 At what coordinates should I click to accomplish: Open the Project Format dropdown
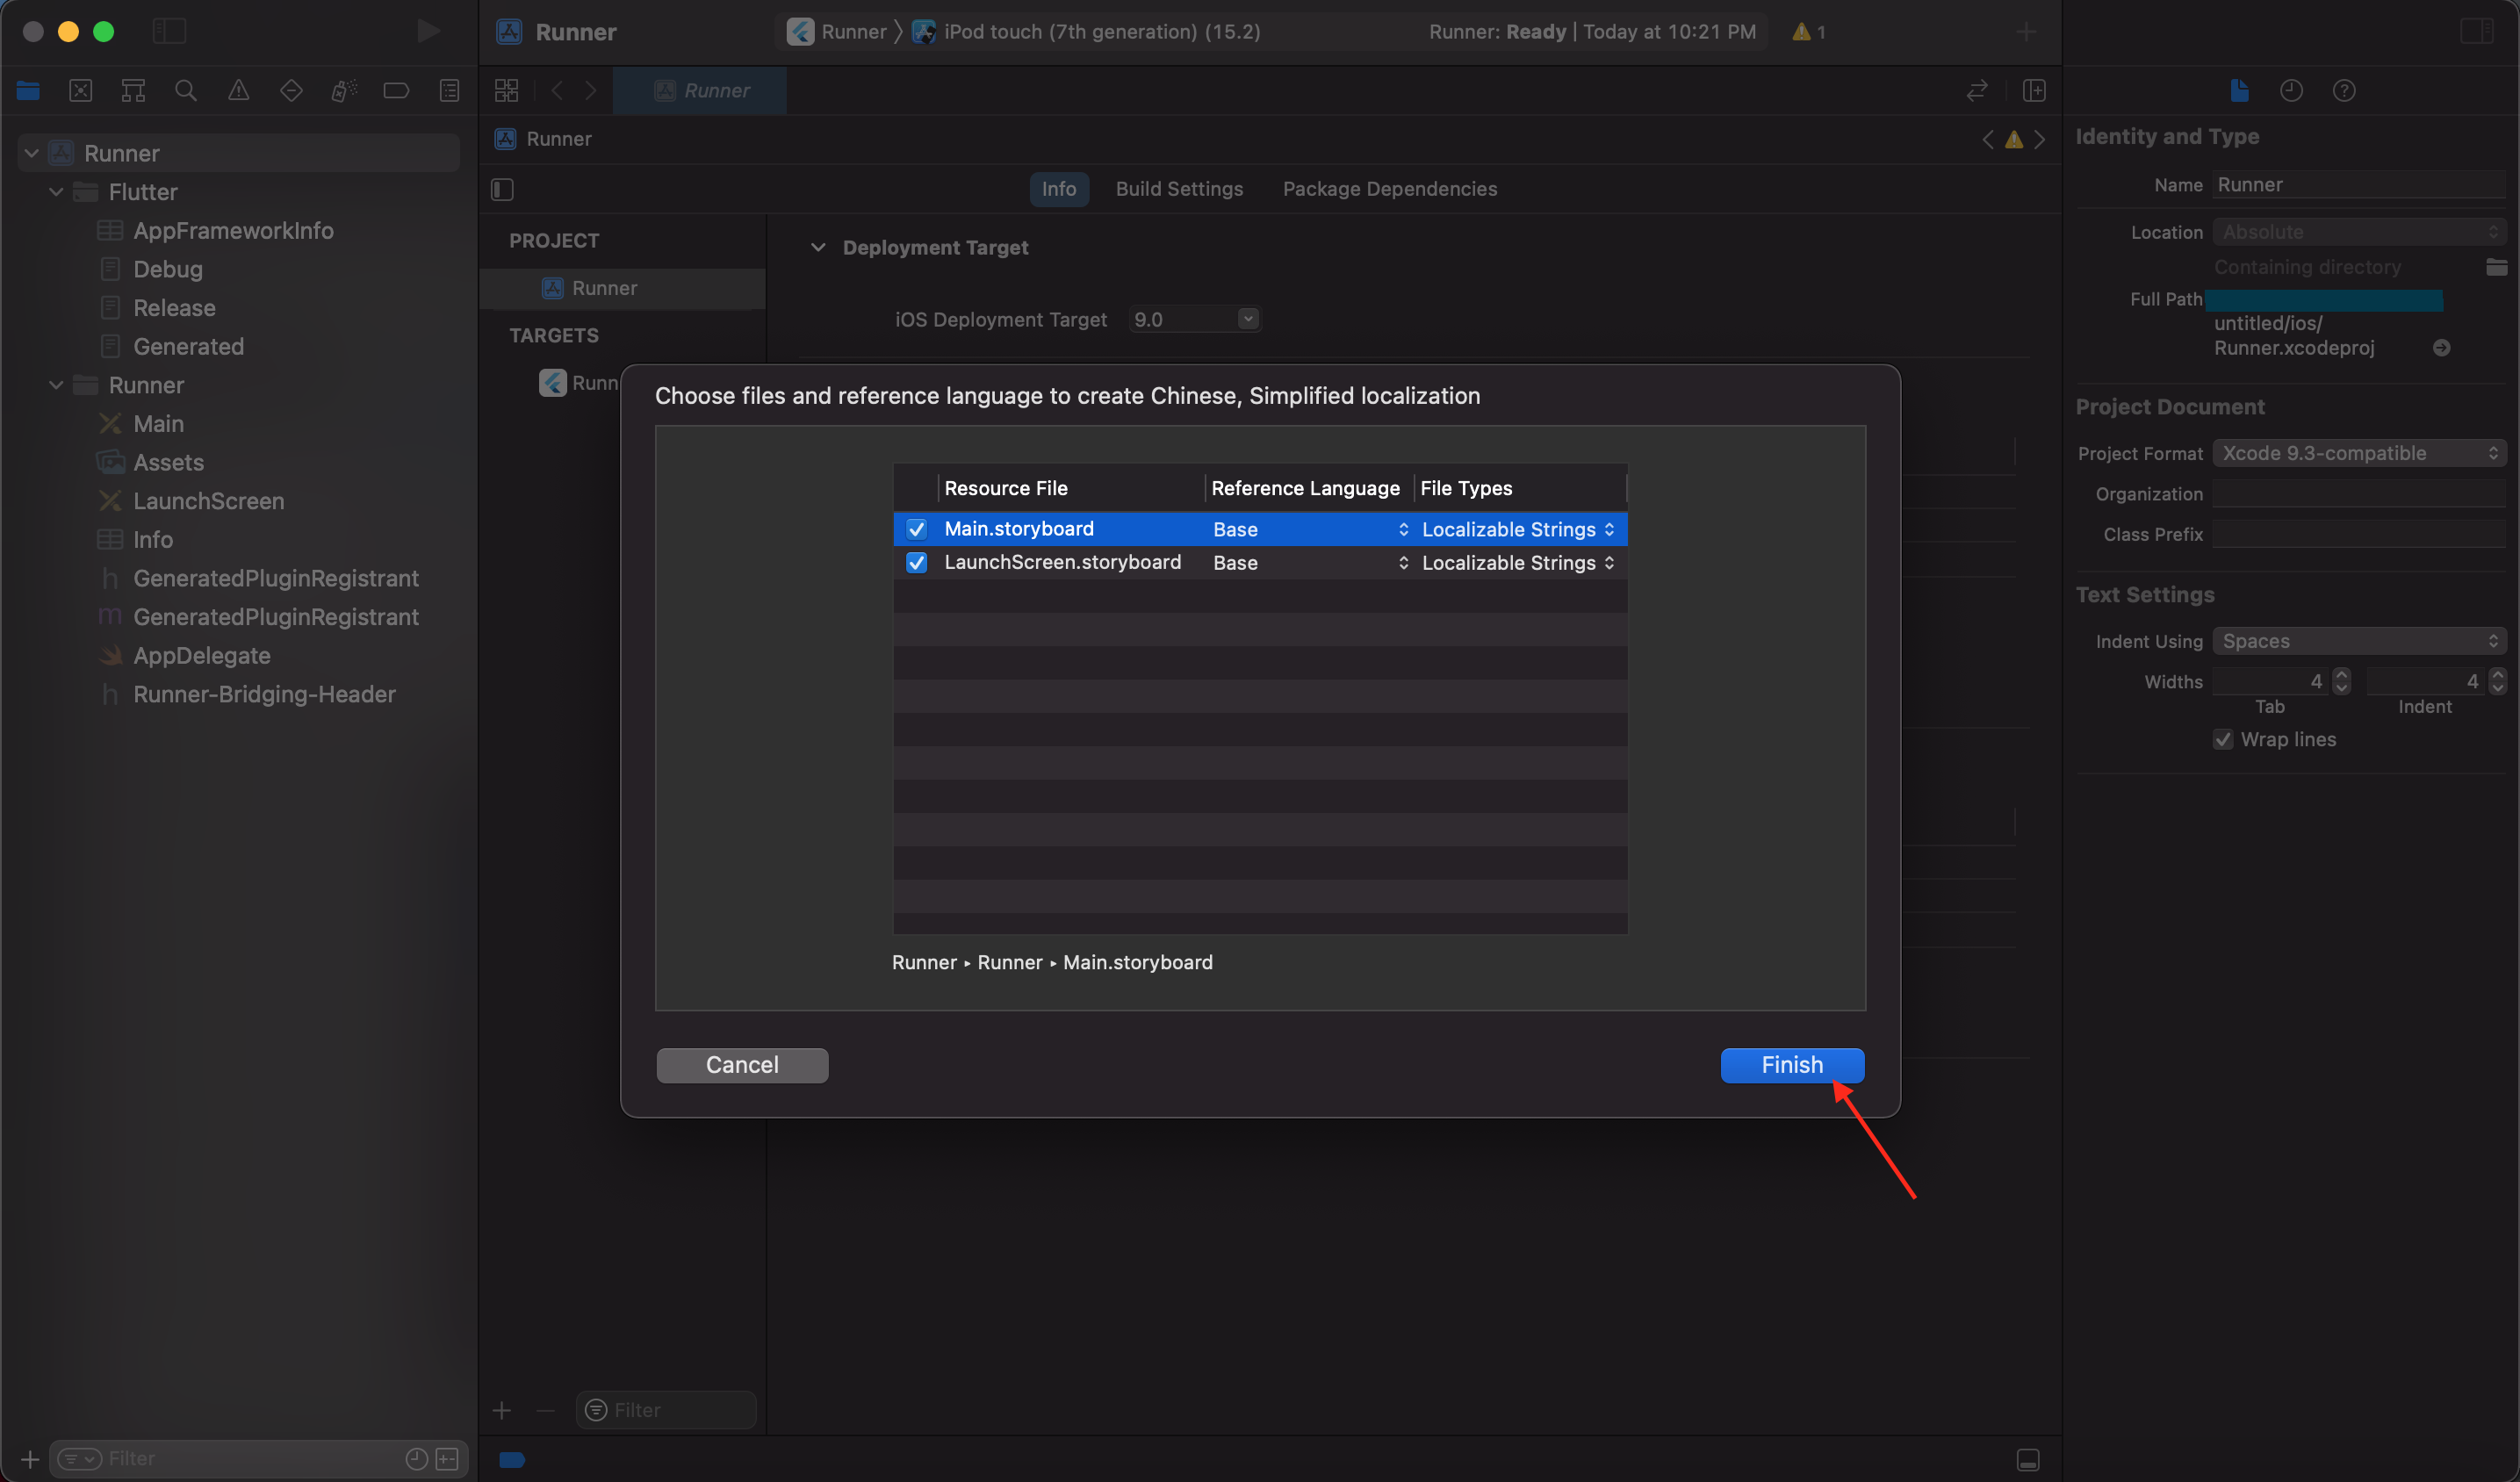pyautogui.click(x=2359, y=453)
